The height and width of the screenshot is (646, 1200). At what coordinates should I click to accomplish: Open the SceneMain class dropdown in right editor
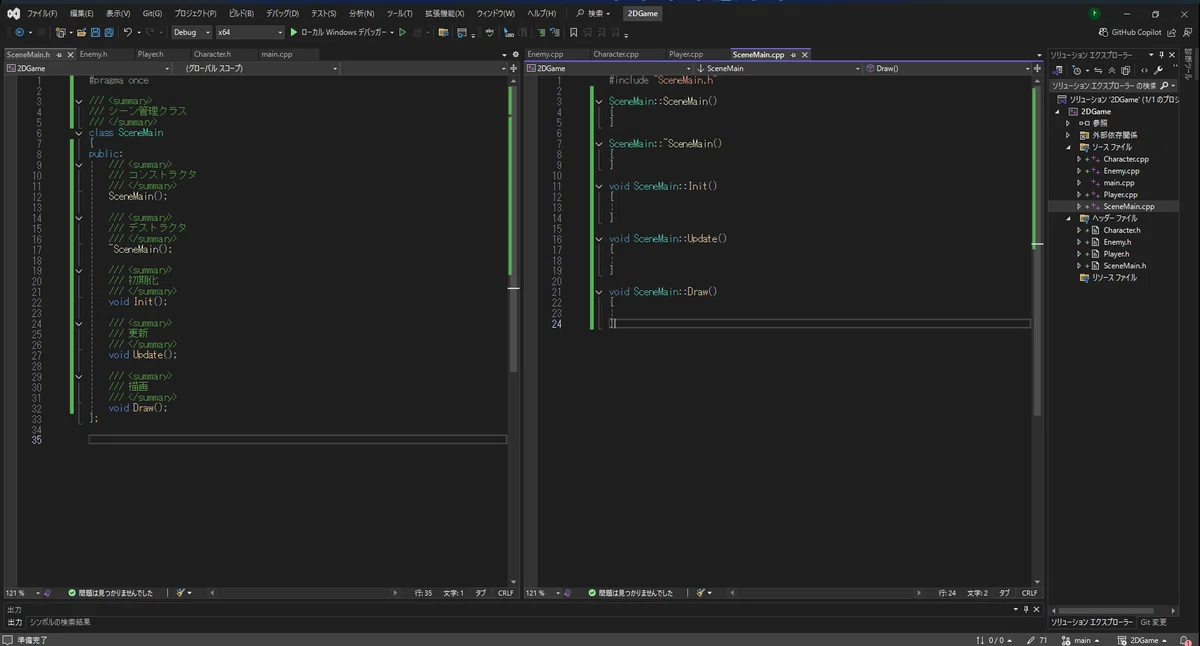777,68
